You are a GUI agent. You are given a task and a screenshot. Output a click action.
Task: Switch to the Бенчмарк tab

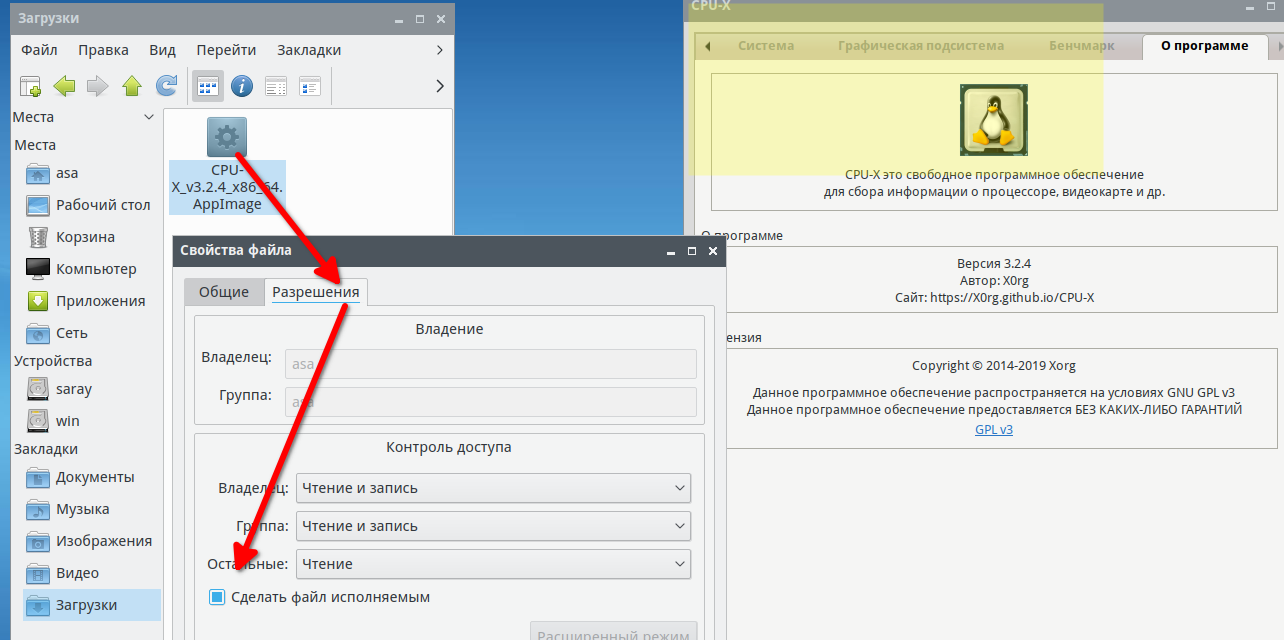coord(1082,46)
